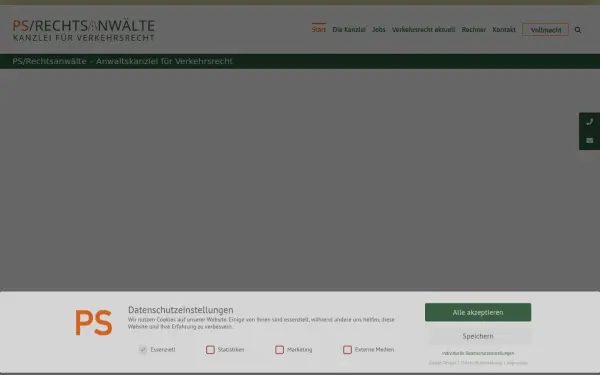The image size is (600, 375).
Task: Click the Datenschutzeinstellungen heading text
Action: (181, 310)
